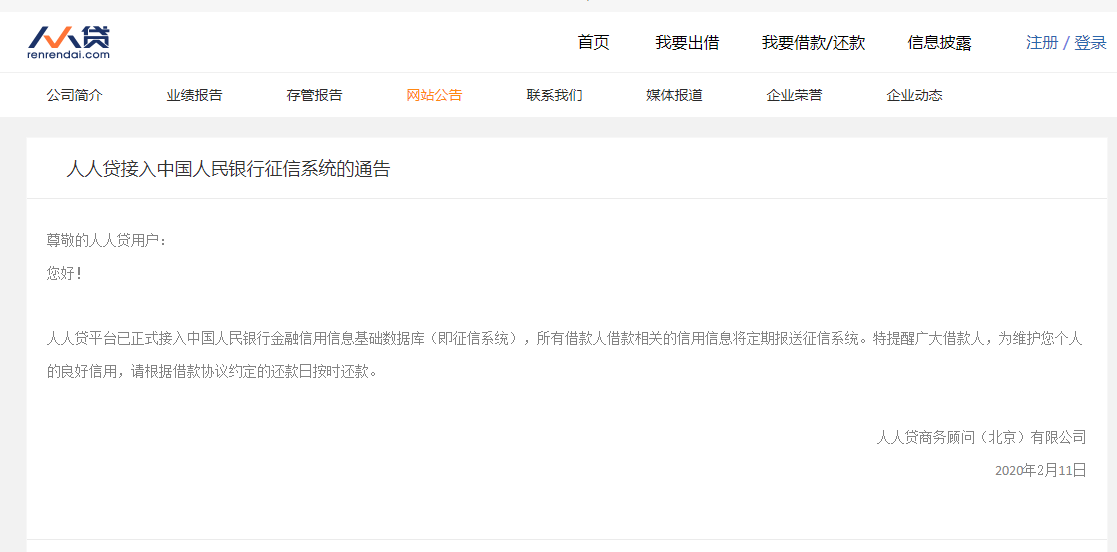Click the paragraph line starting 人人贷平台已正式接入
Image resolution: width=1117 pixels, height=552 pixels.
[x=564, y=339]
